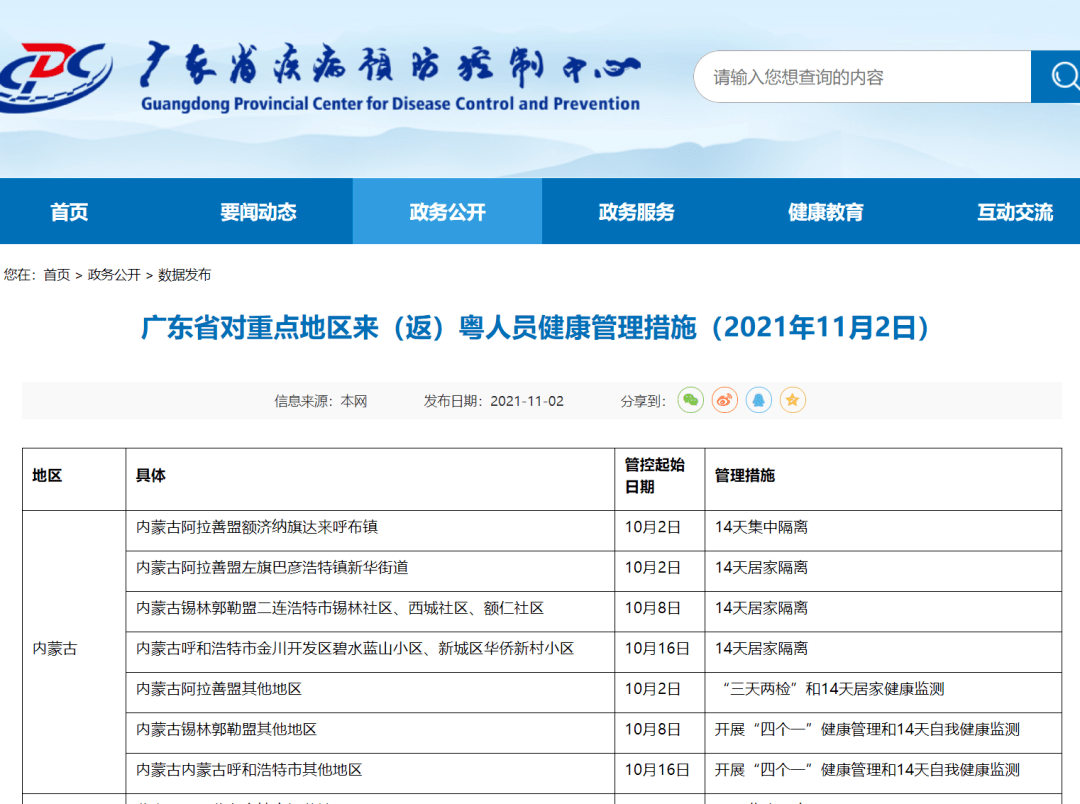Click the search magnifier icon
1080x804 pixels.
click(x=1065, y=76)
